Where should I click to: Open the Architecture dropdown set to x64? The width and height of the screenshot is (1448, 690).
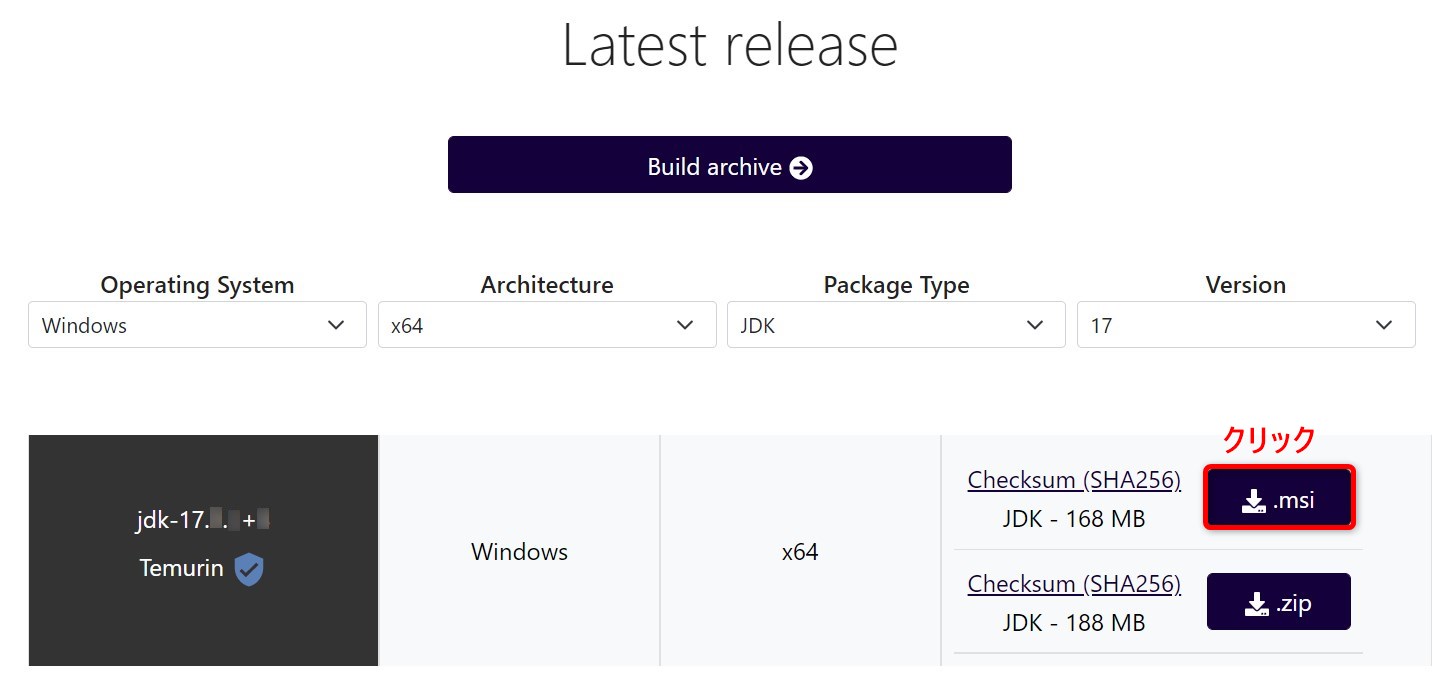(x=547, y=325)
